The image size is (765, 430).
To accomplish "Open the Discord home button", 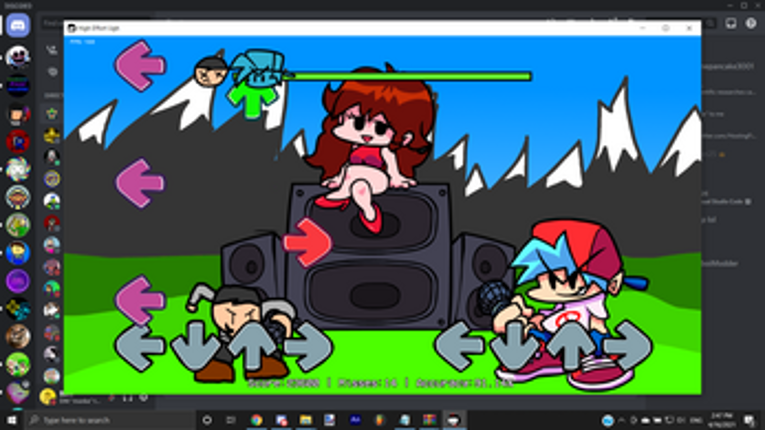I will tap(18, 25).
